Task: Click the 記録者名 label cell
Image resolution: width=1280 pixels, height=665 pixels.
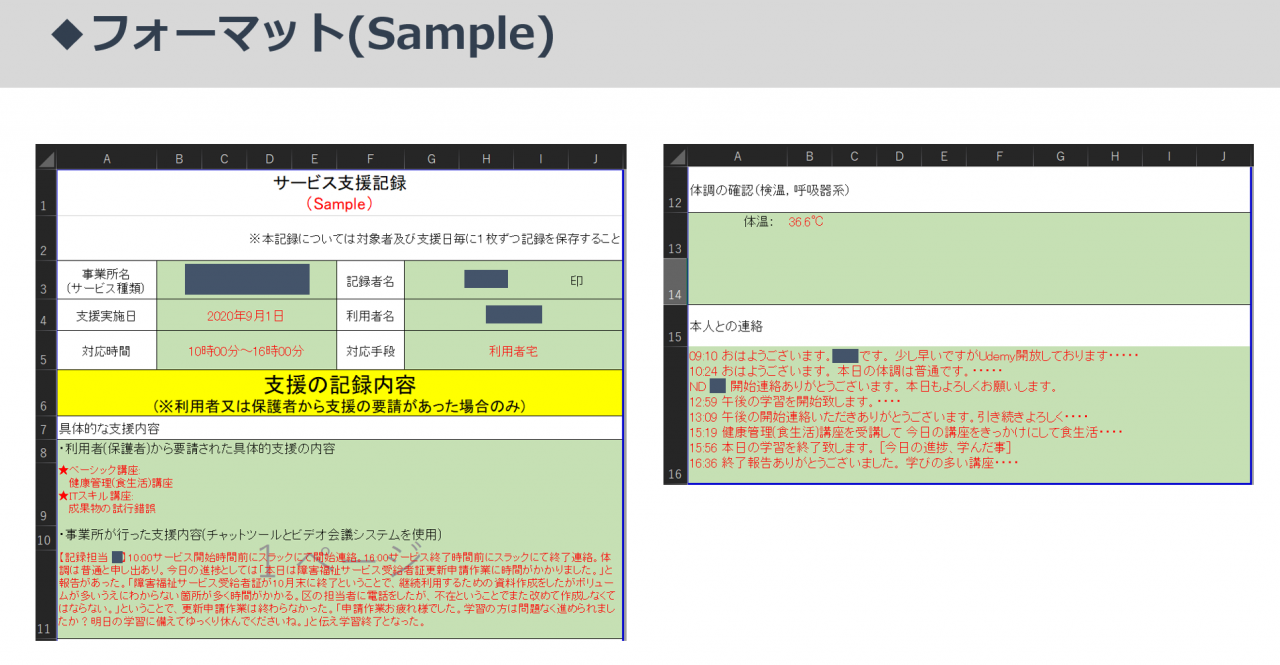Action: pos(370,281)
